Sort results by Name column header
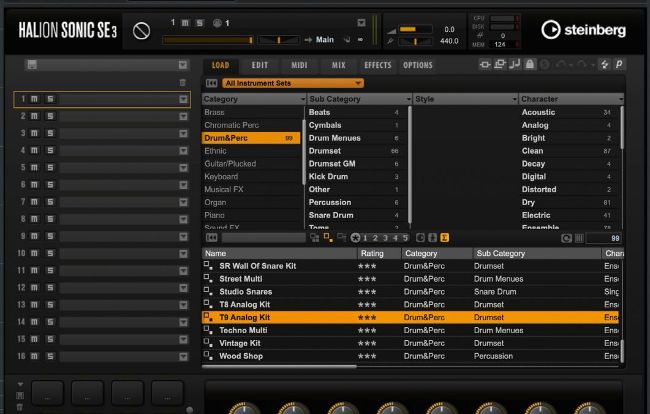 click(279, 253)
